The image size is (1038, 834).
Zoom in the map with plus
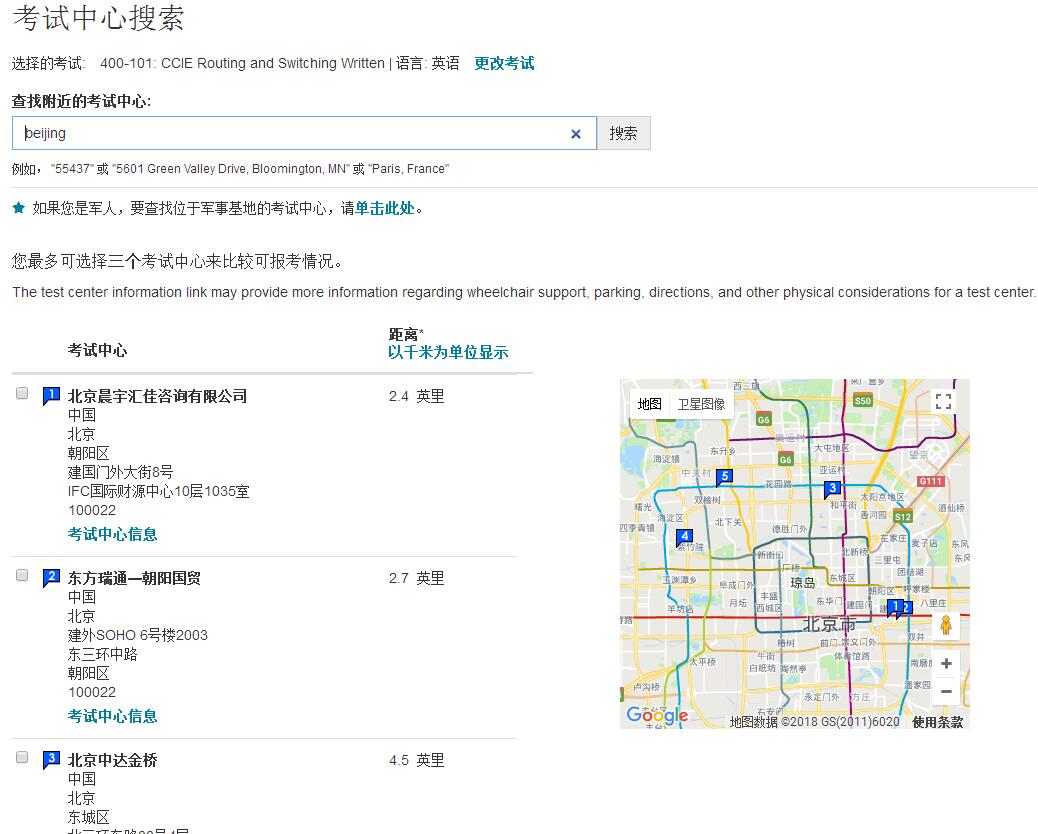[x=946, y=663]
